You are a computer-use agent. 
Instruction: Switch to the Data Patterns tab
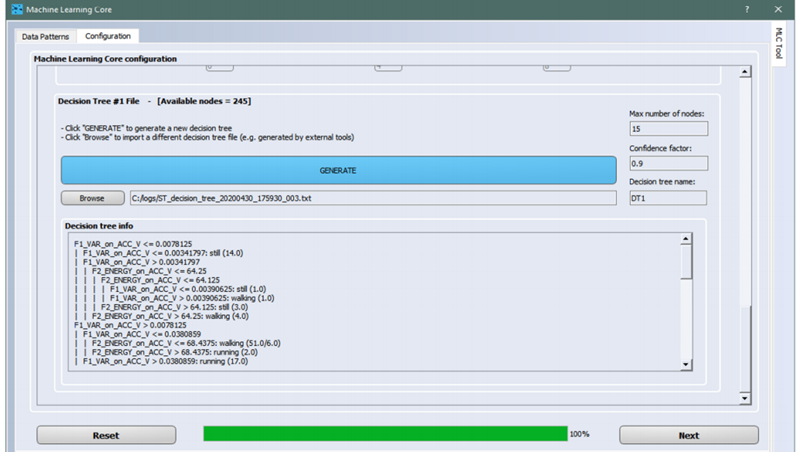45,37
